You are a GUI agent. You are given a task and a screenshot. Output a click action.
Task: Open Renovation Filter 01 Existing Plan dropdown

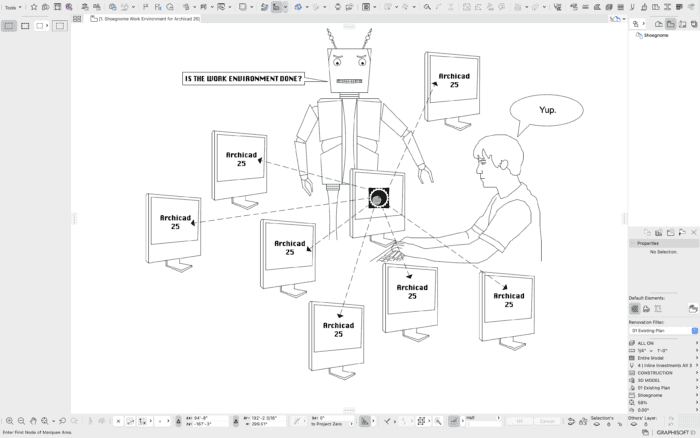point(663,331)
